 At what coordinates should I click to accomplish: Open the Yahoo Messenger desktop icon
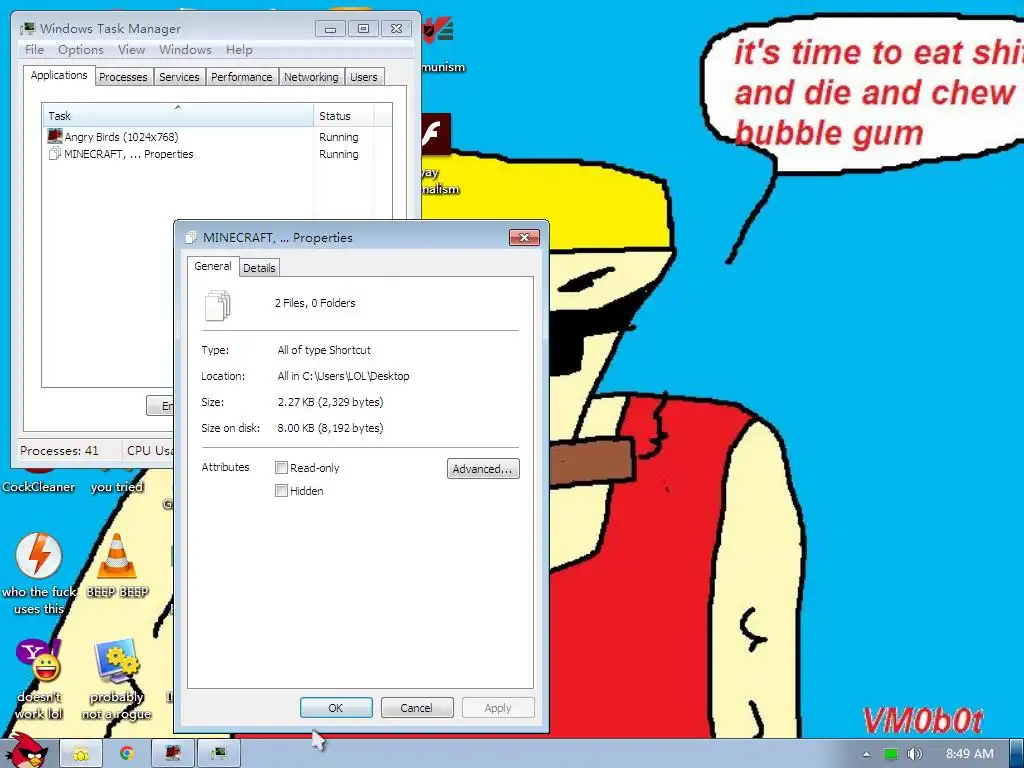(x=39, y=660)
